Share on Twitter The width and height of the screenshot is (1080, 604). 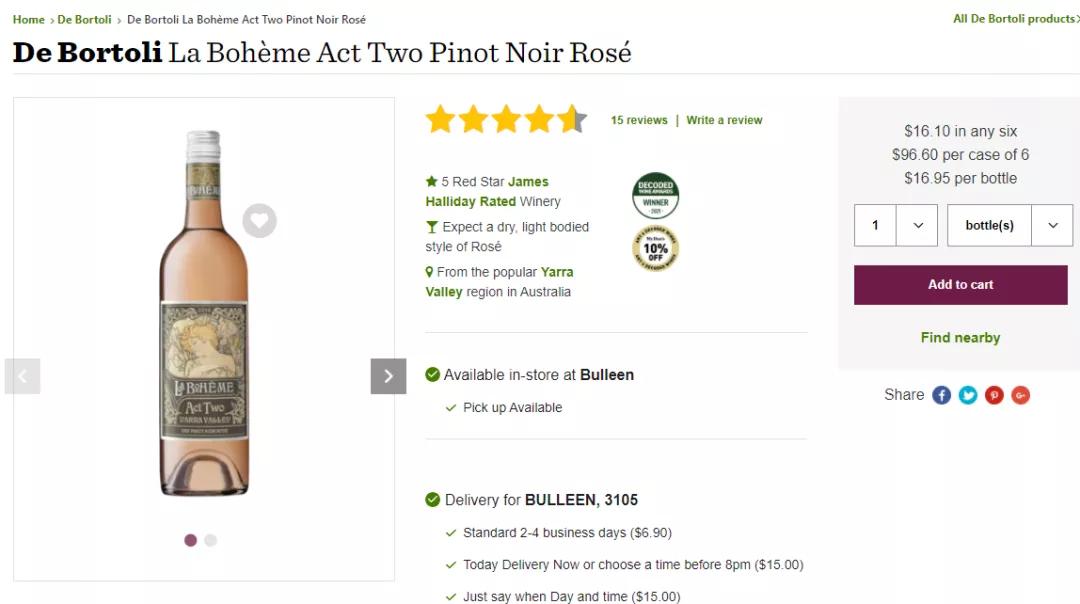(968, 395)
